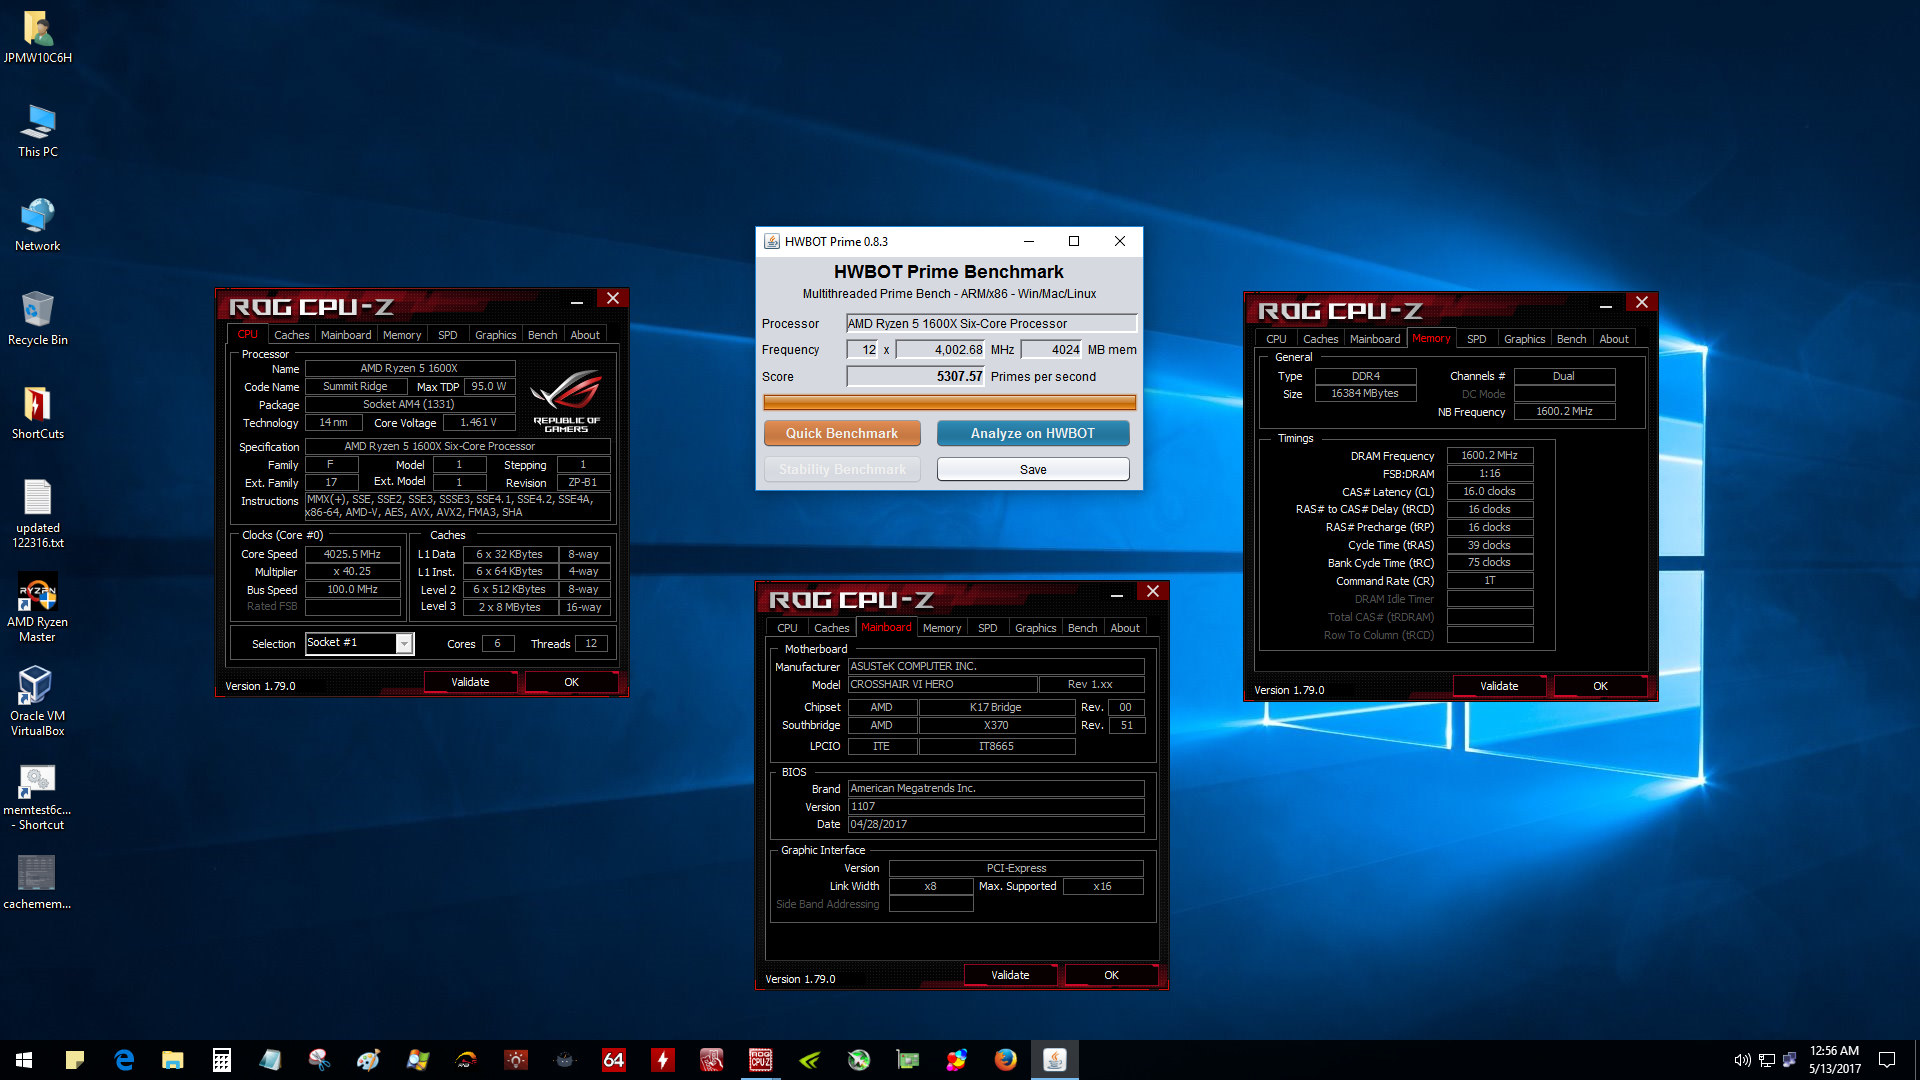
Task: Click Validate in right Memory tab window
Action: point(1499,686)
